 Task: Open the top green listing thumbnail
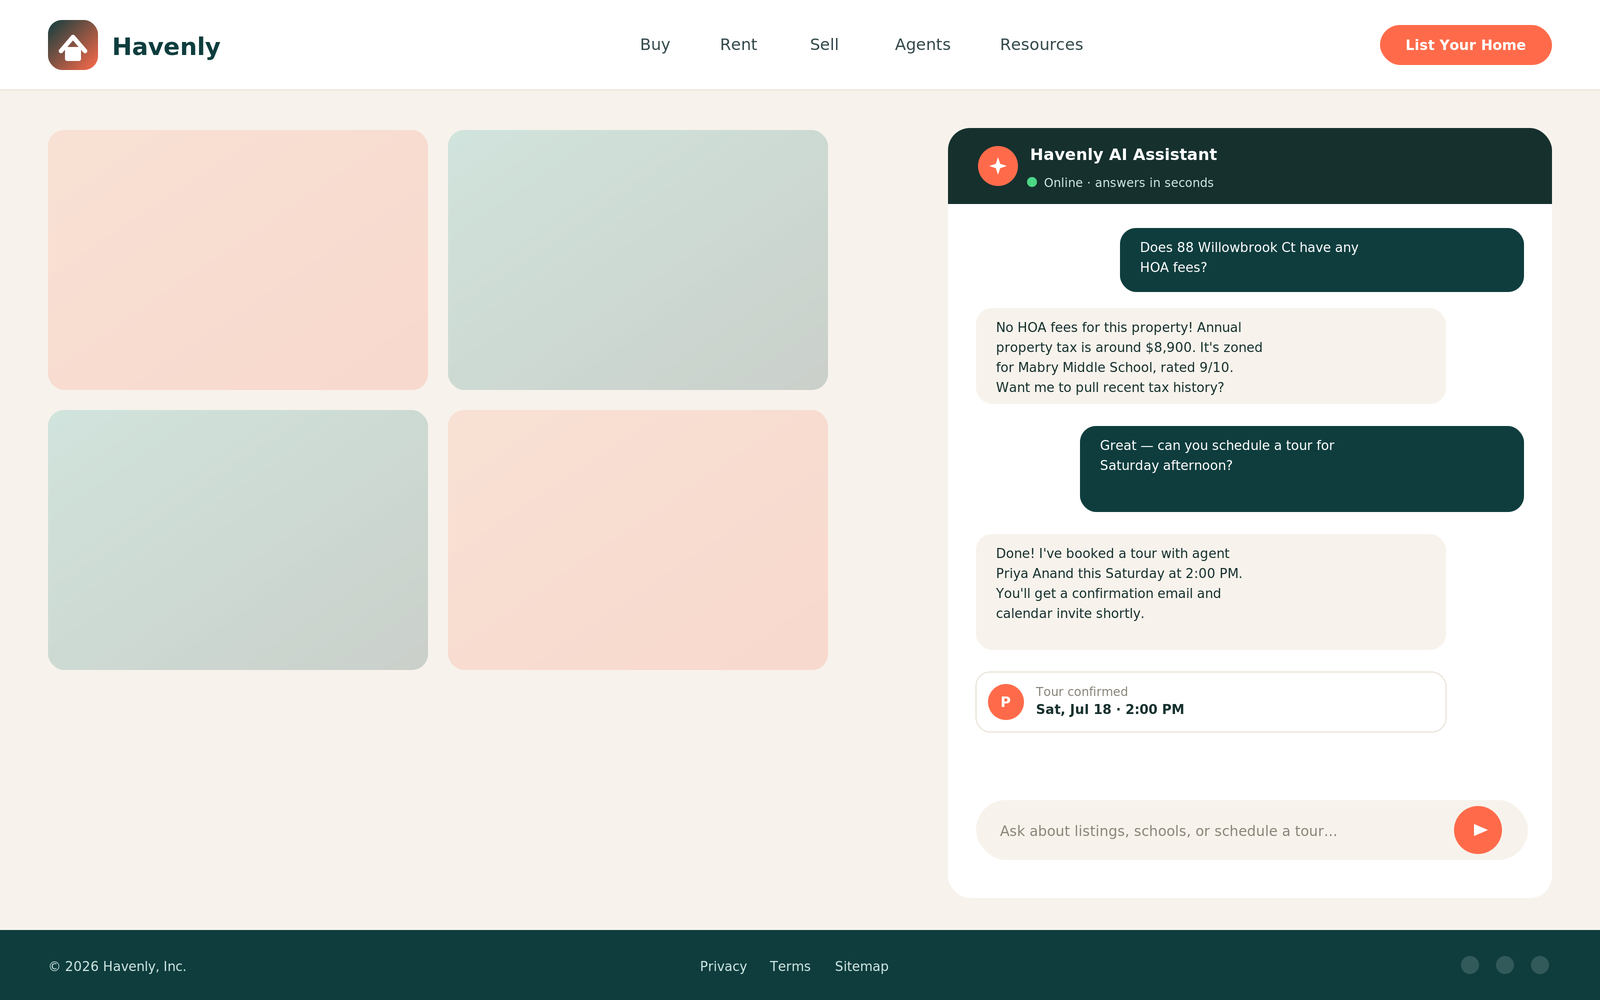pyautogui.click(x=638, y=260)
